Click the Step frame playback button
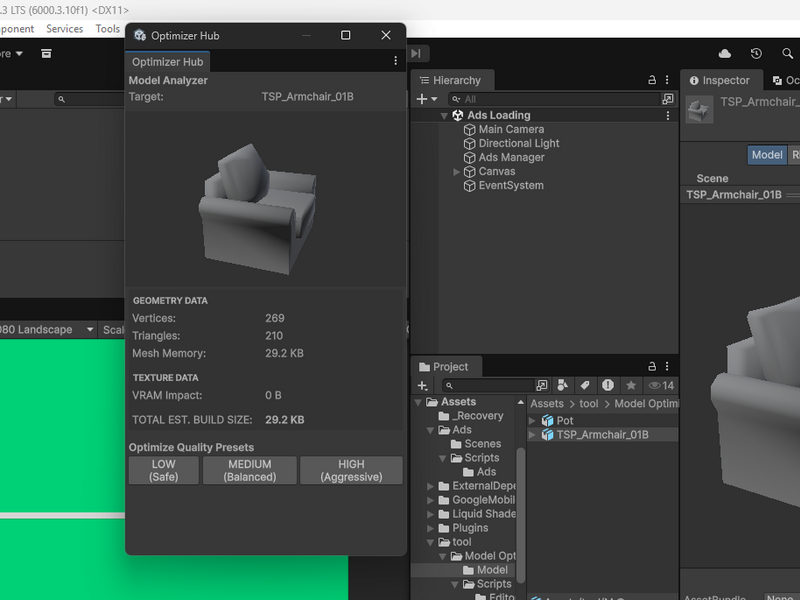Screen dimensions: 800x600 [x=416, y=53]
